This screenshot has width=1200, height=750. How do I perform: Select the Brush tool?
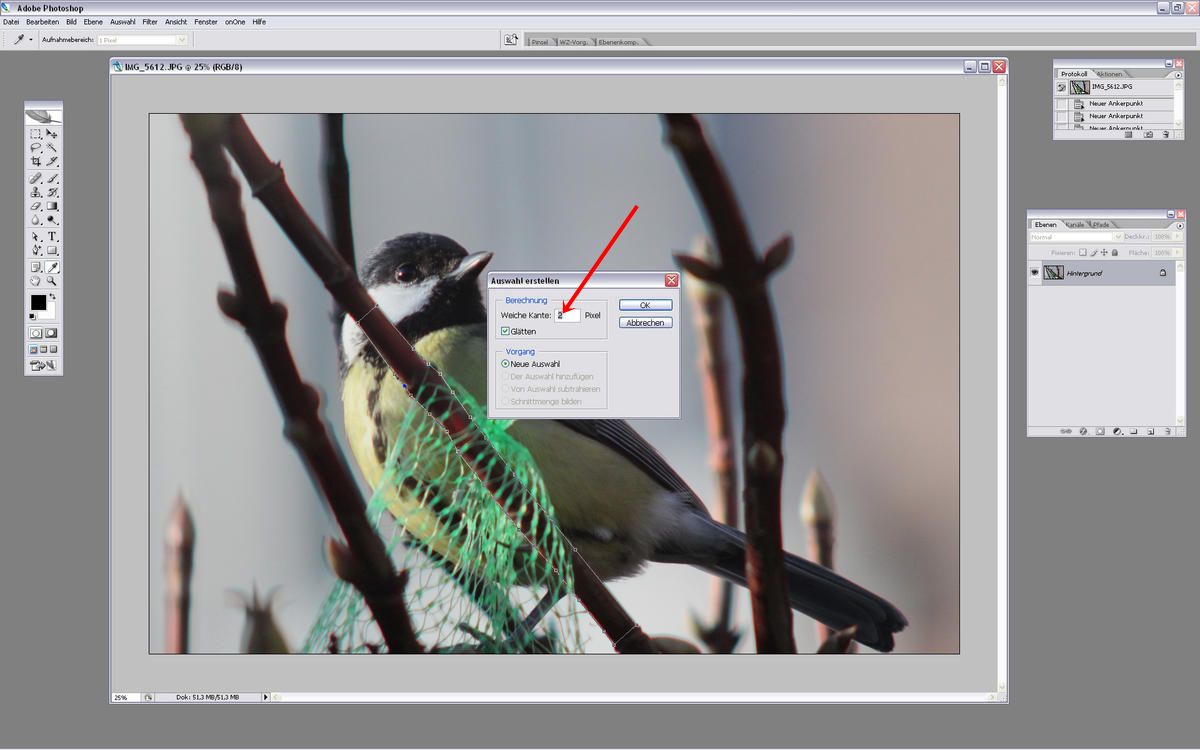52,178
